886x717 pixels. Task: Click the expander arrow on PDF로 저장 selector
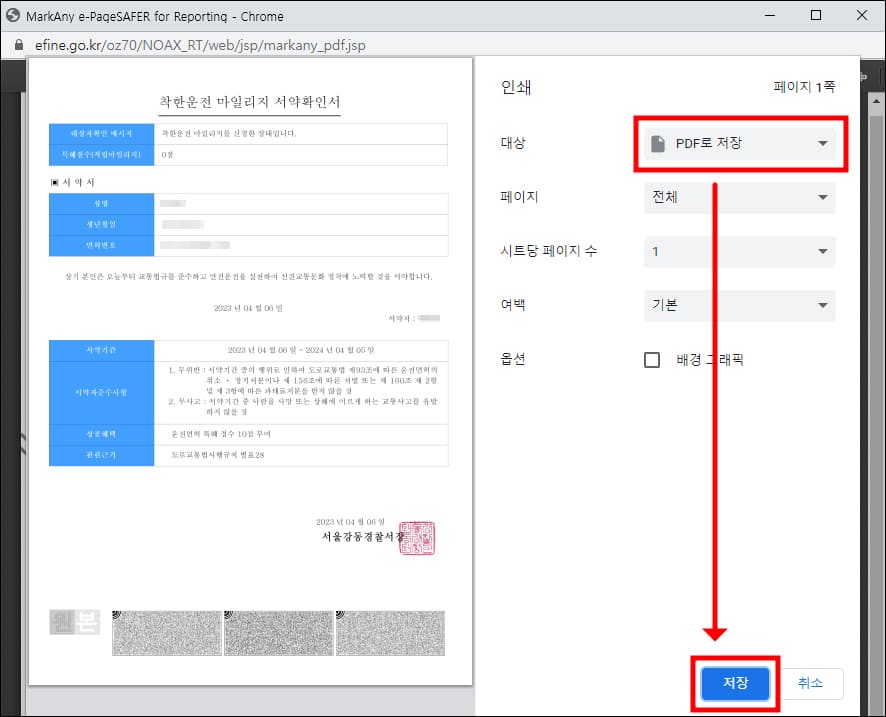click(822, 143)
